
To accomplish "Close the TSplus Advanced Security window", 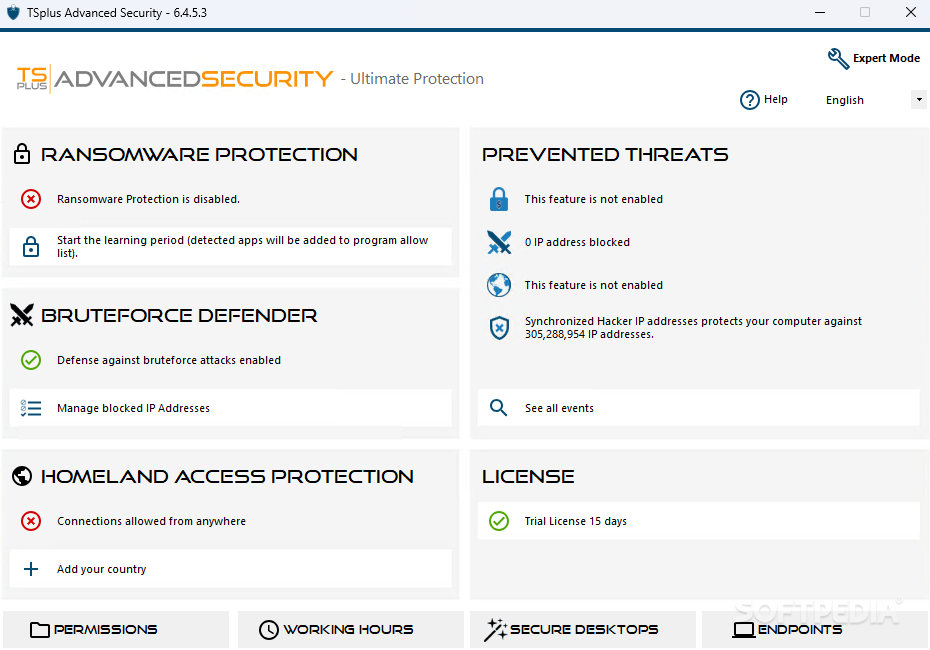I will coord(910,12).
